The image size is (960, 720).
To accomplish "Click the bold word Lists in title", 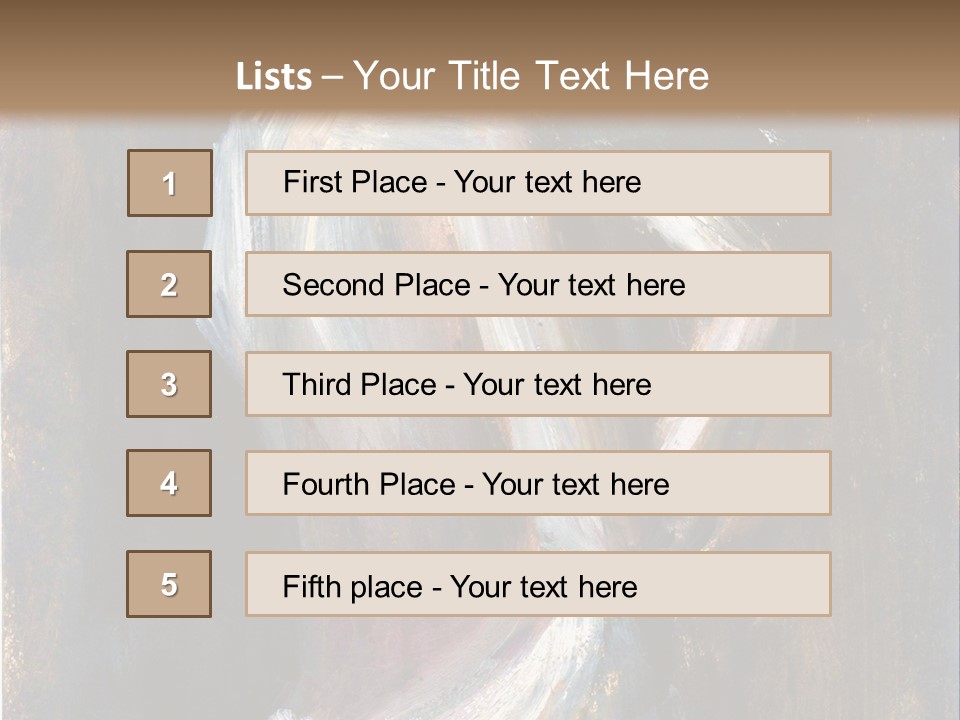I will pos(273,77).
